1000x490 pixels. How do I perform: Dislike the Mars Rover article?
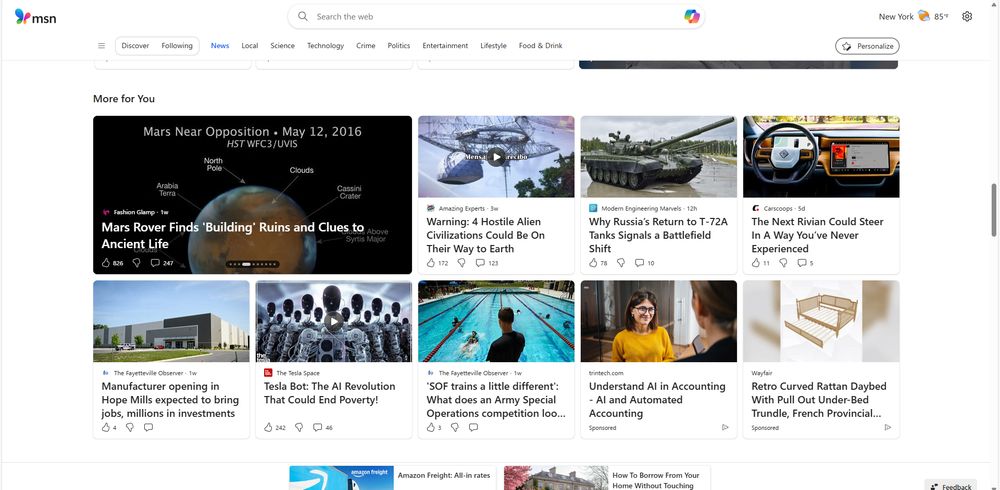pos(136,263)
